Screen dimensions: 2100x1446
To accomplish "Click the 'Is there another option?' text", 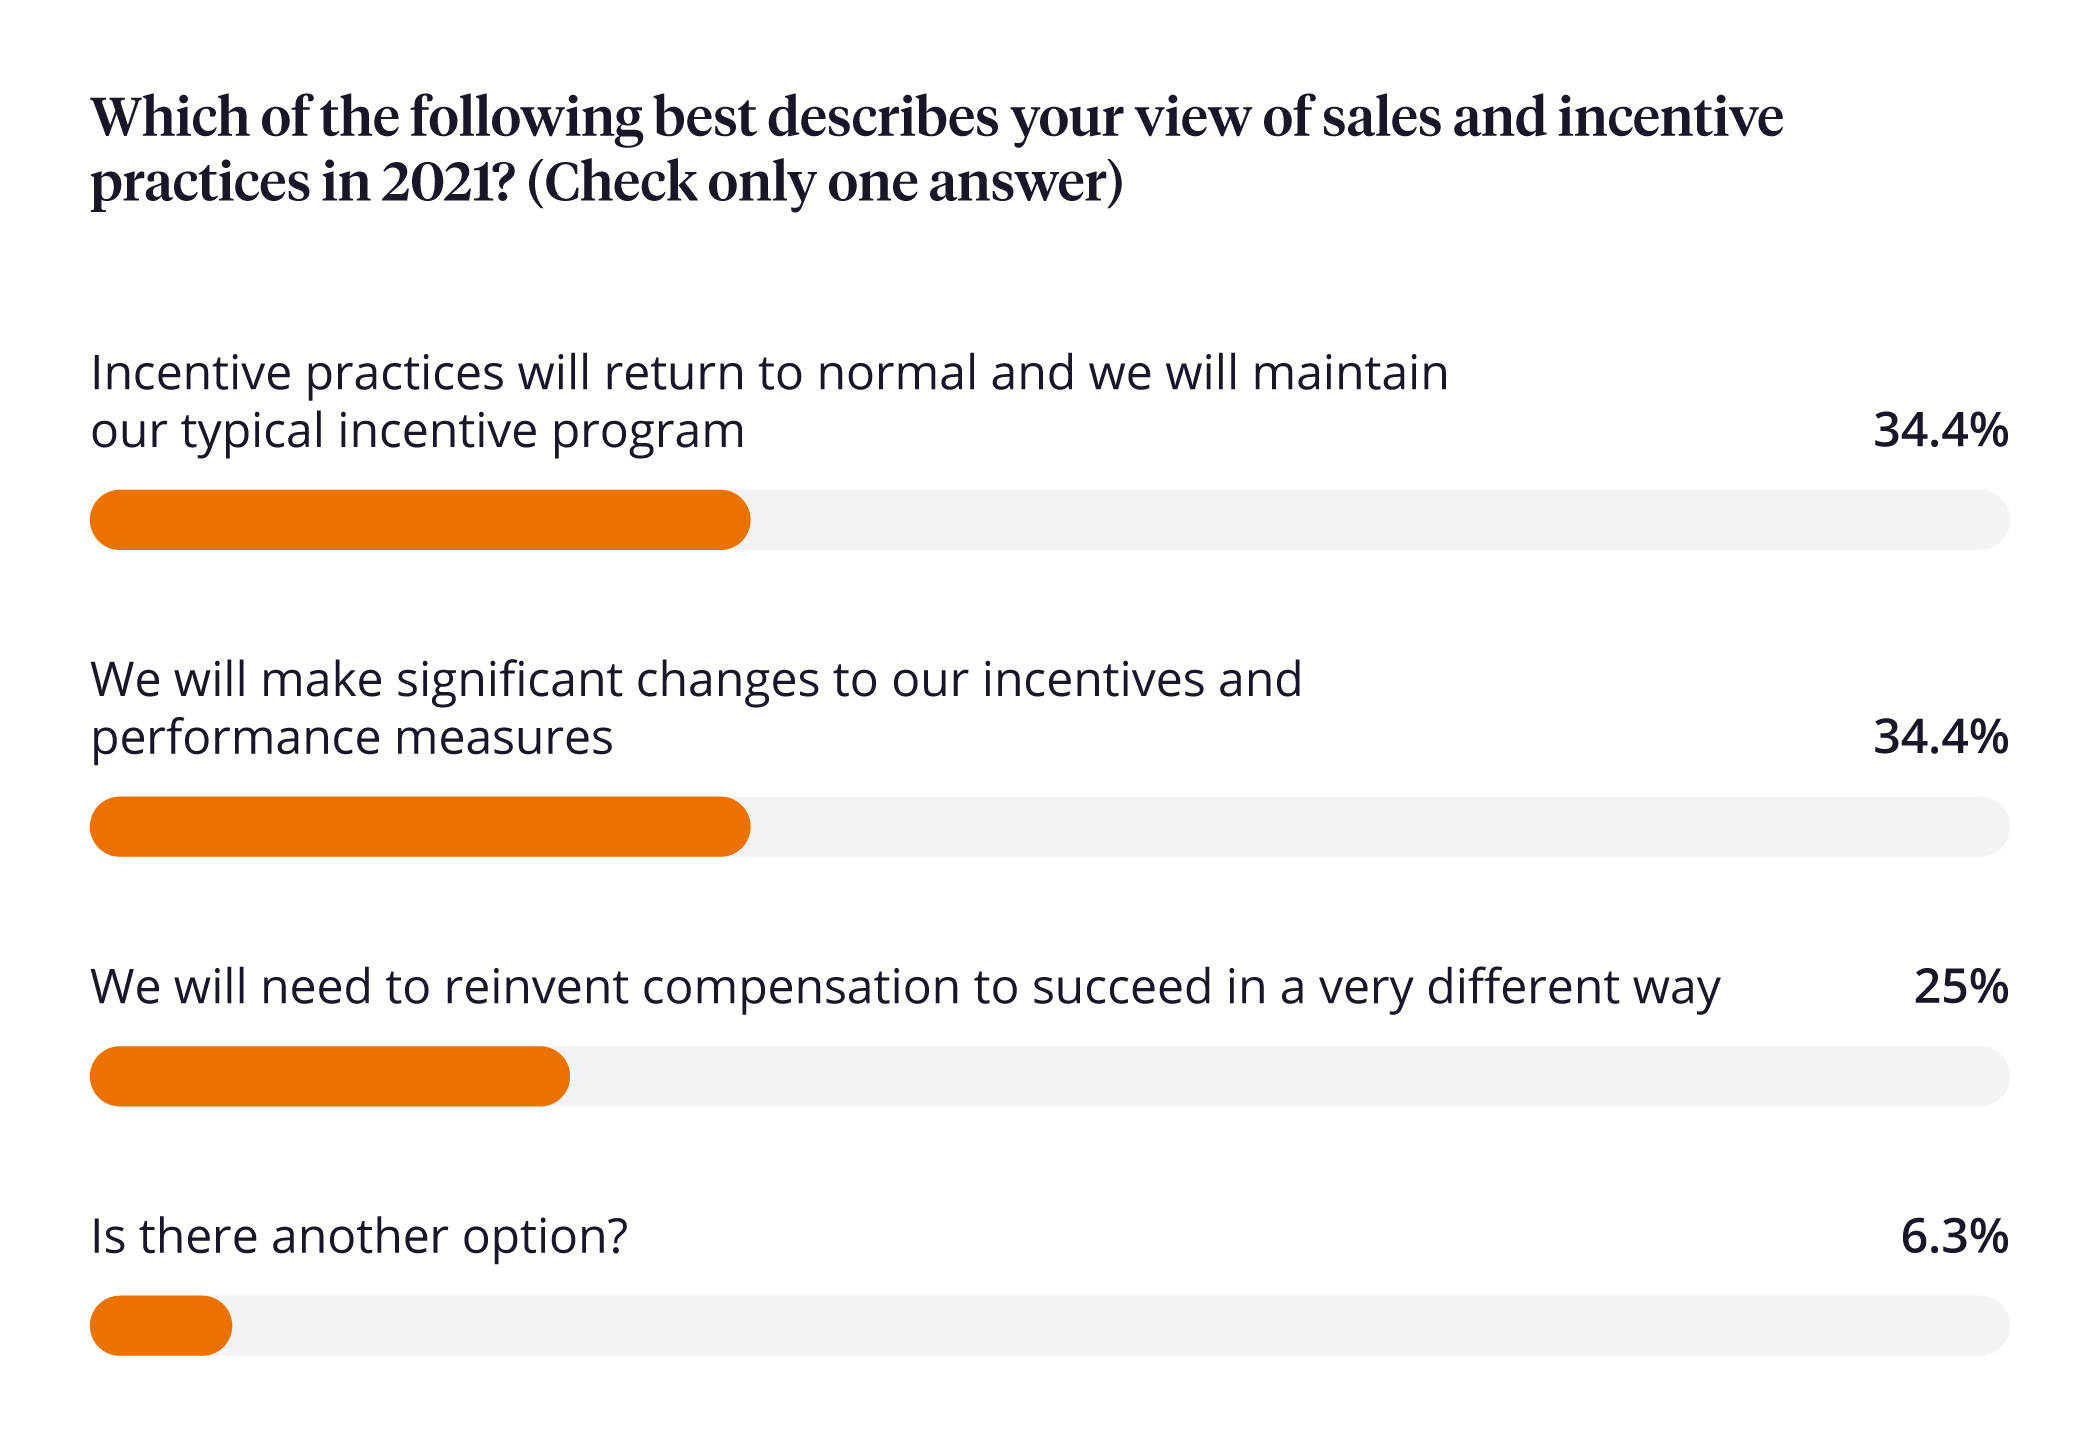I will [x=359, y=1238].
